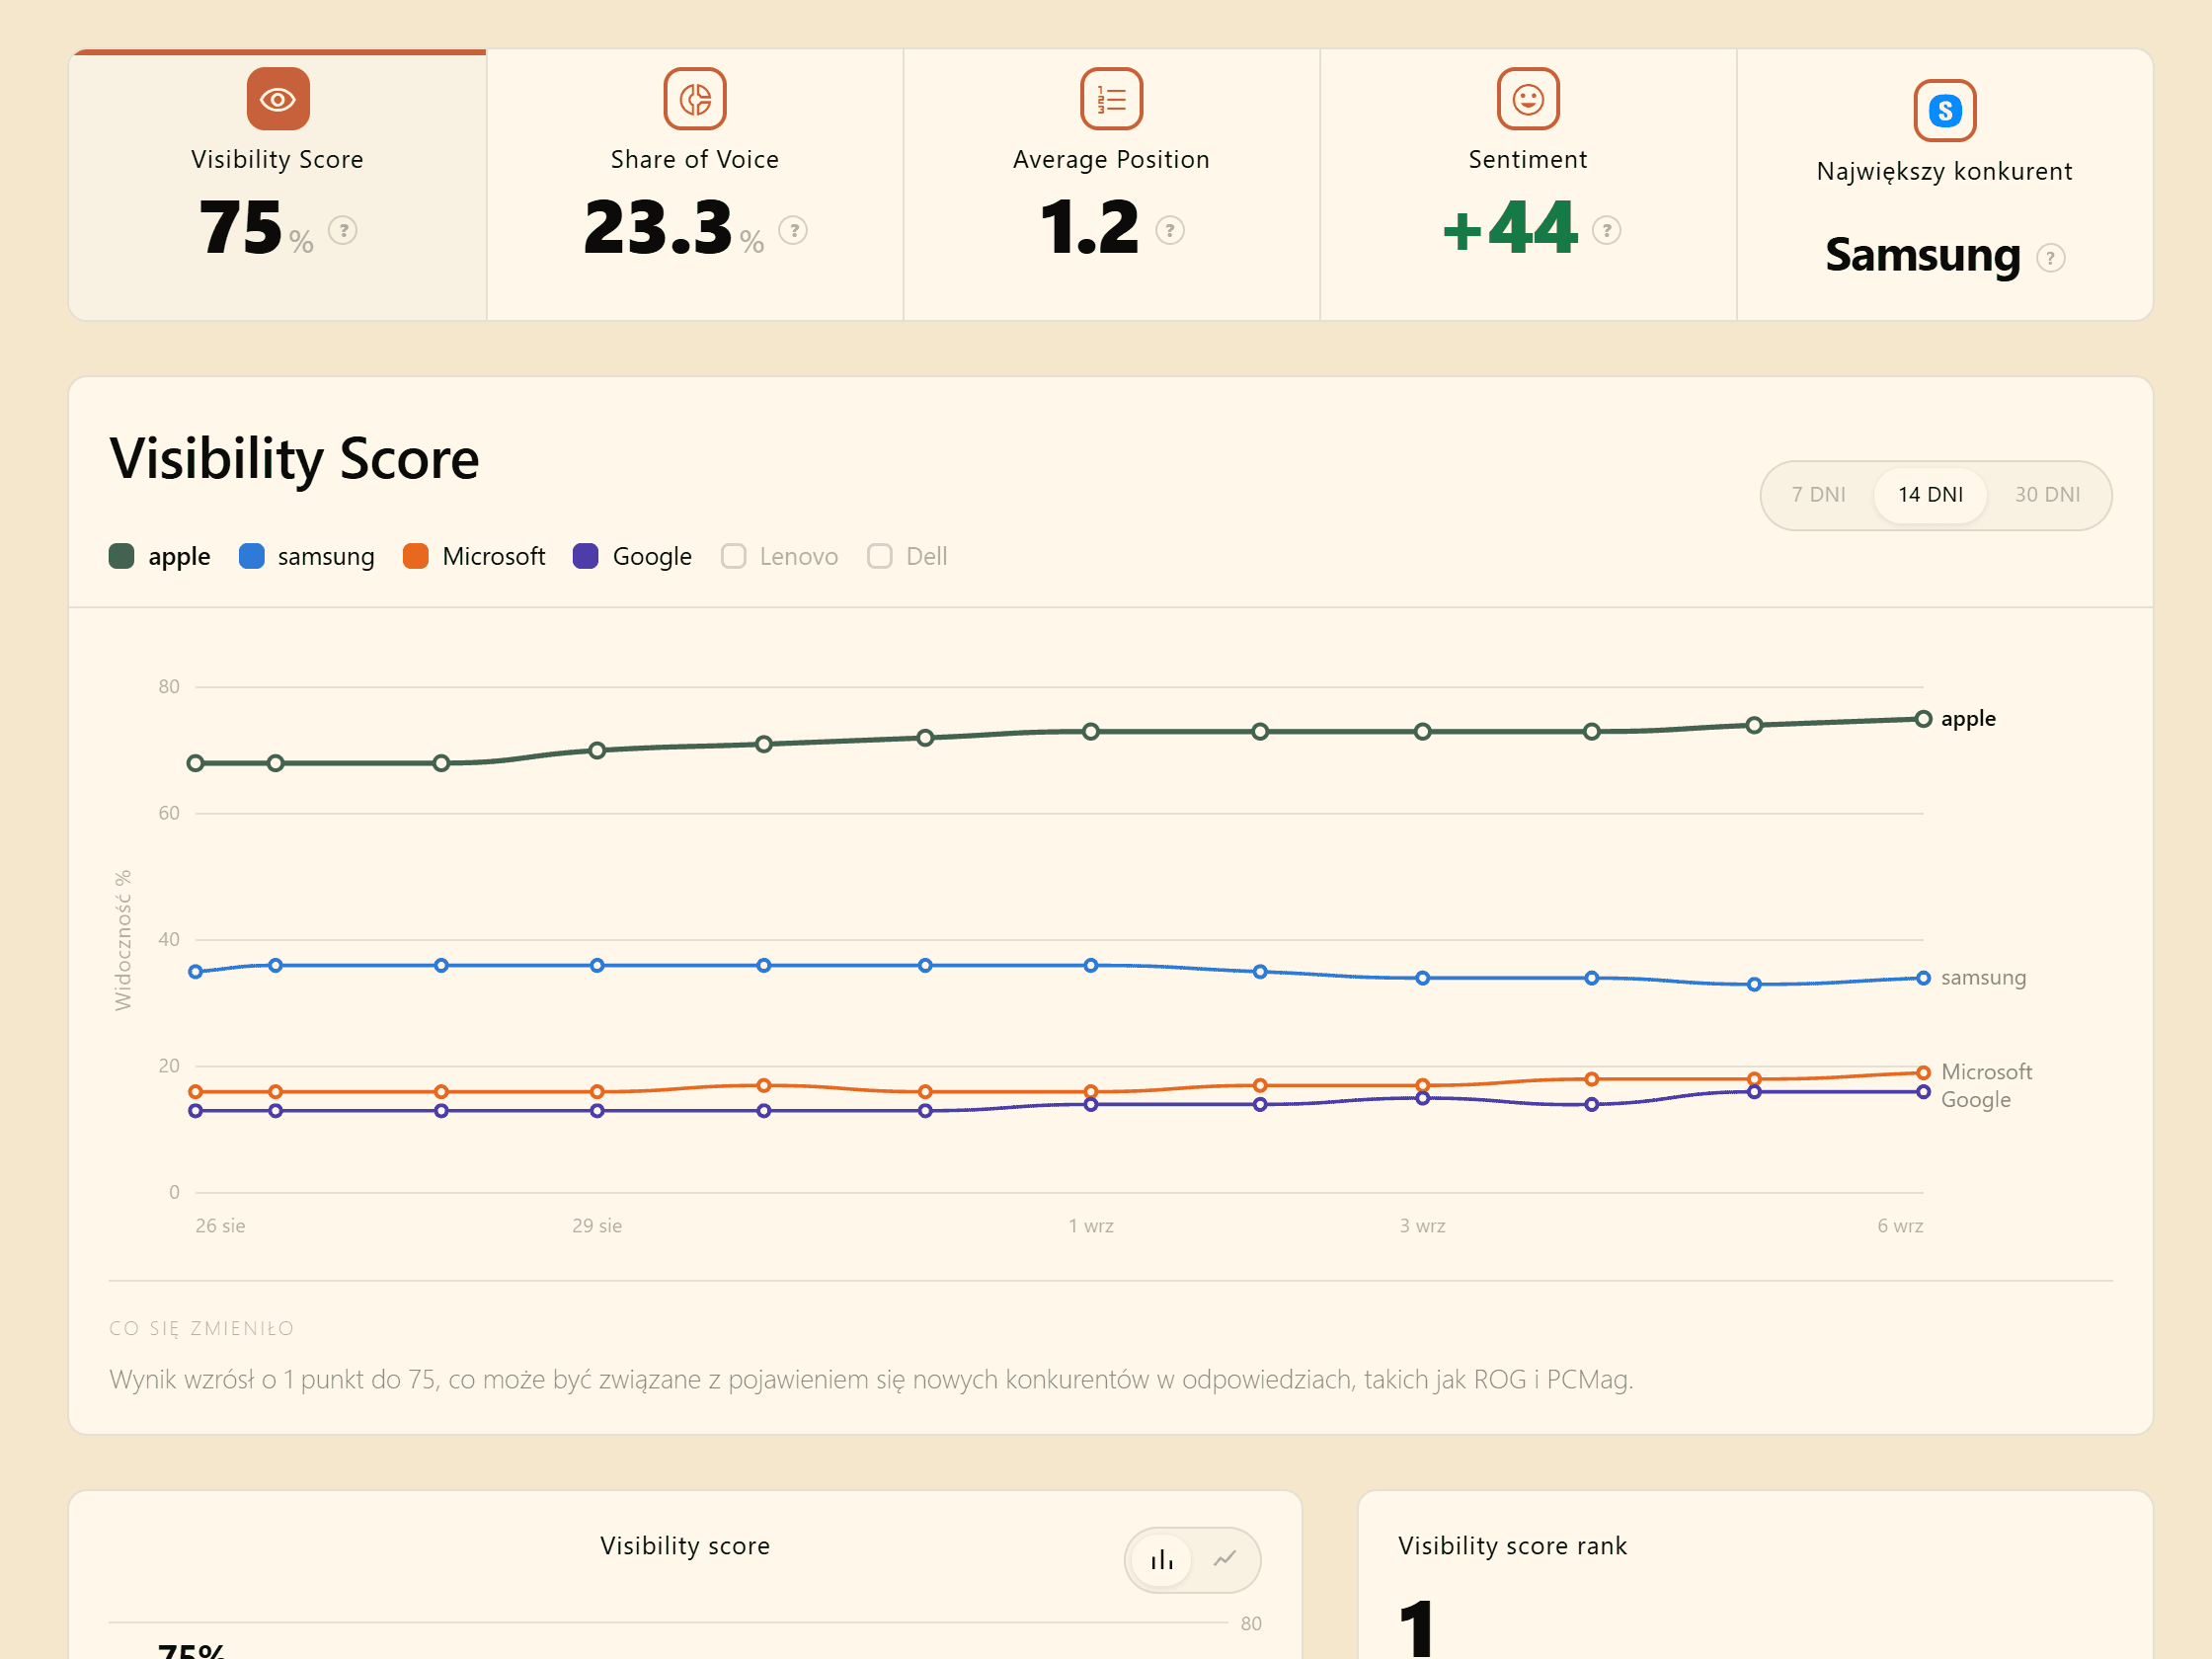Switch to bar chart view icon
The width and height of the screenshot is (2212, 1659).
1162,1560
